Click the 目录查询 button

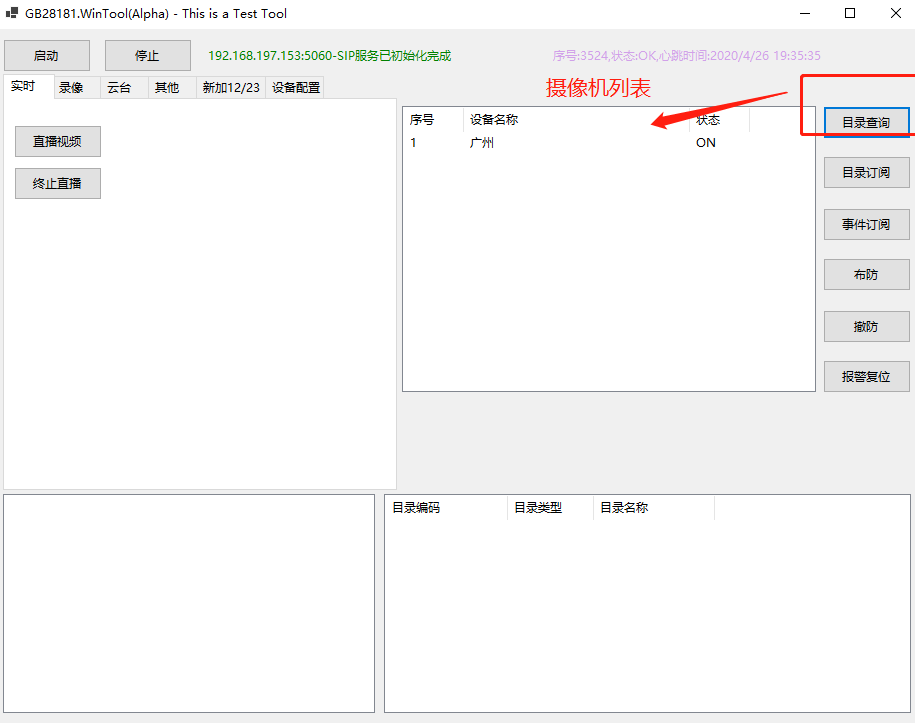[x=867, y=122]
